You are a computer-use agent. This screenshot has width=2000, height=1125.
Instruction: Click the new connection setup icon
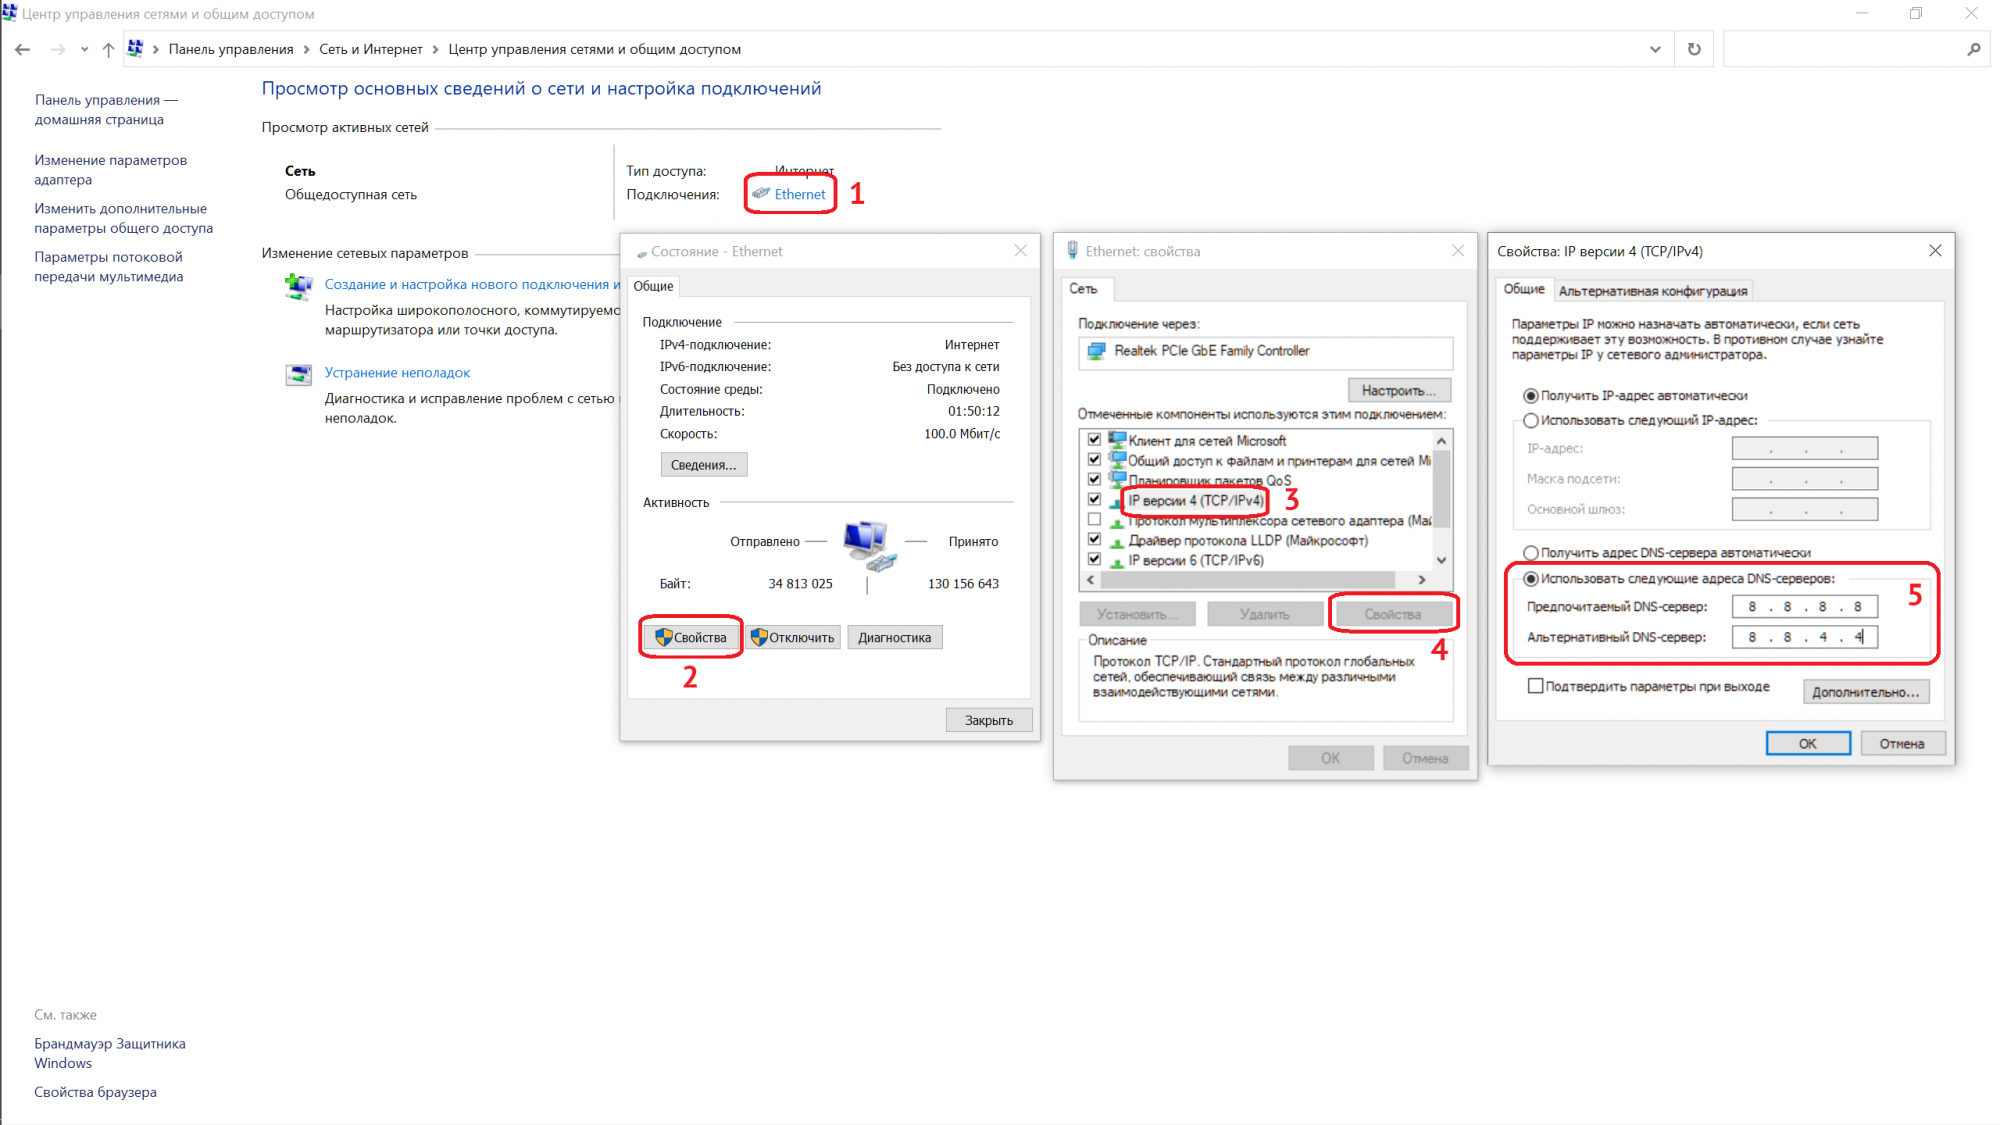[298, 287]
